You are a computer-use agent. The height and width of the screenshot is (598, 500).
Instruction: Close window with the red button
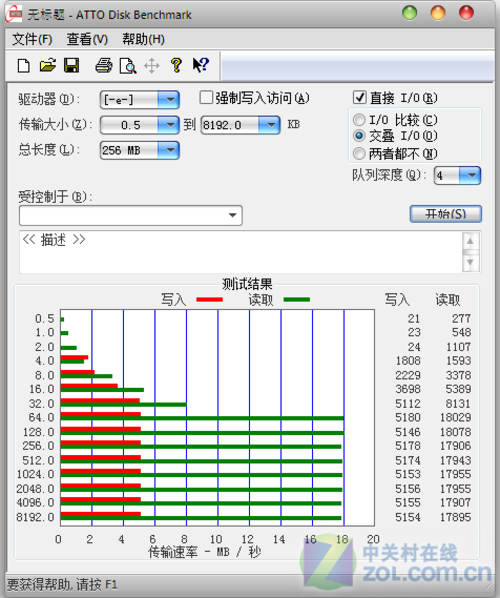pos(466,13)
